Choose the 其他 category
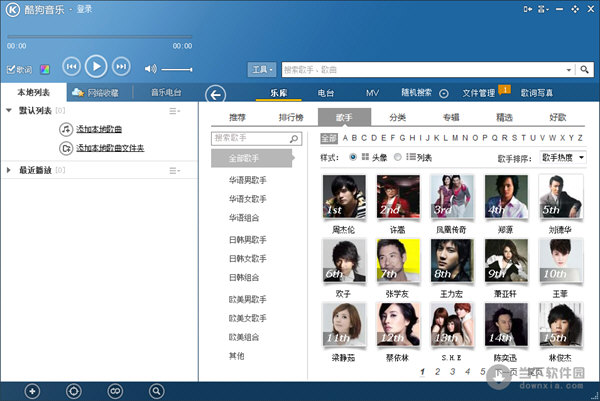 coord(236,356)
